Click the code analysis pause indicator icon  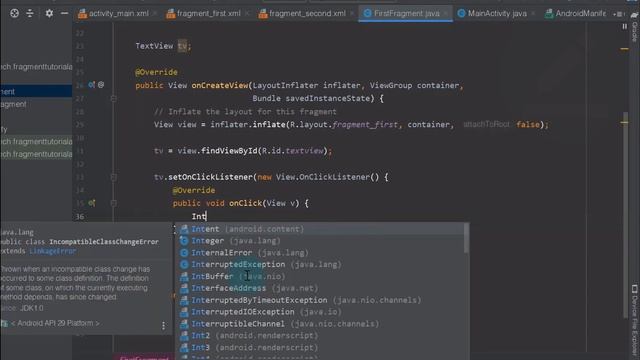624,27
